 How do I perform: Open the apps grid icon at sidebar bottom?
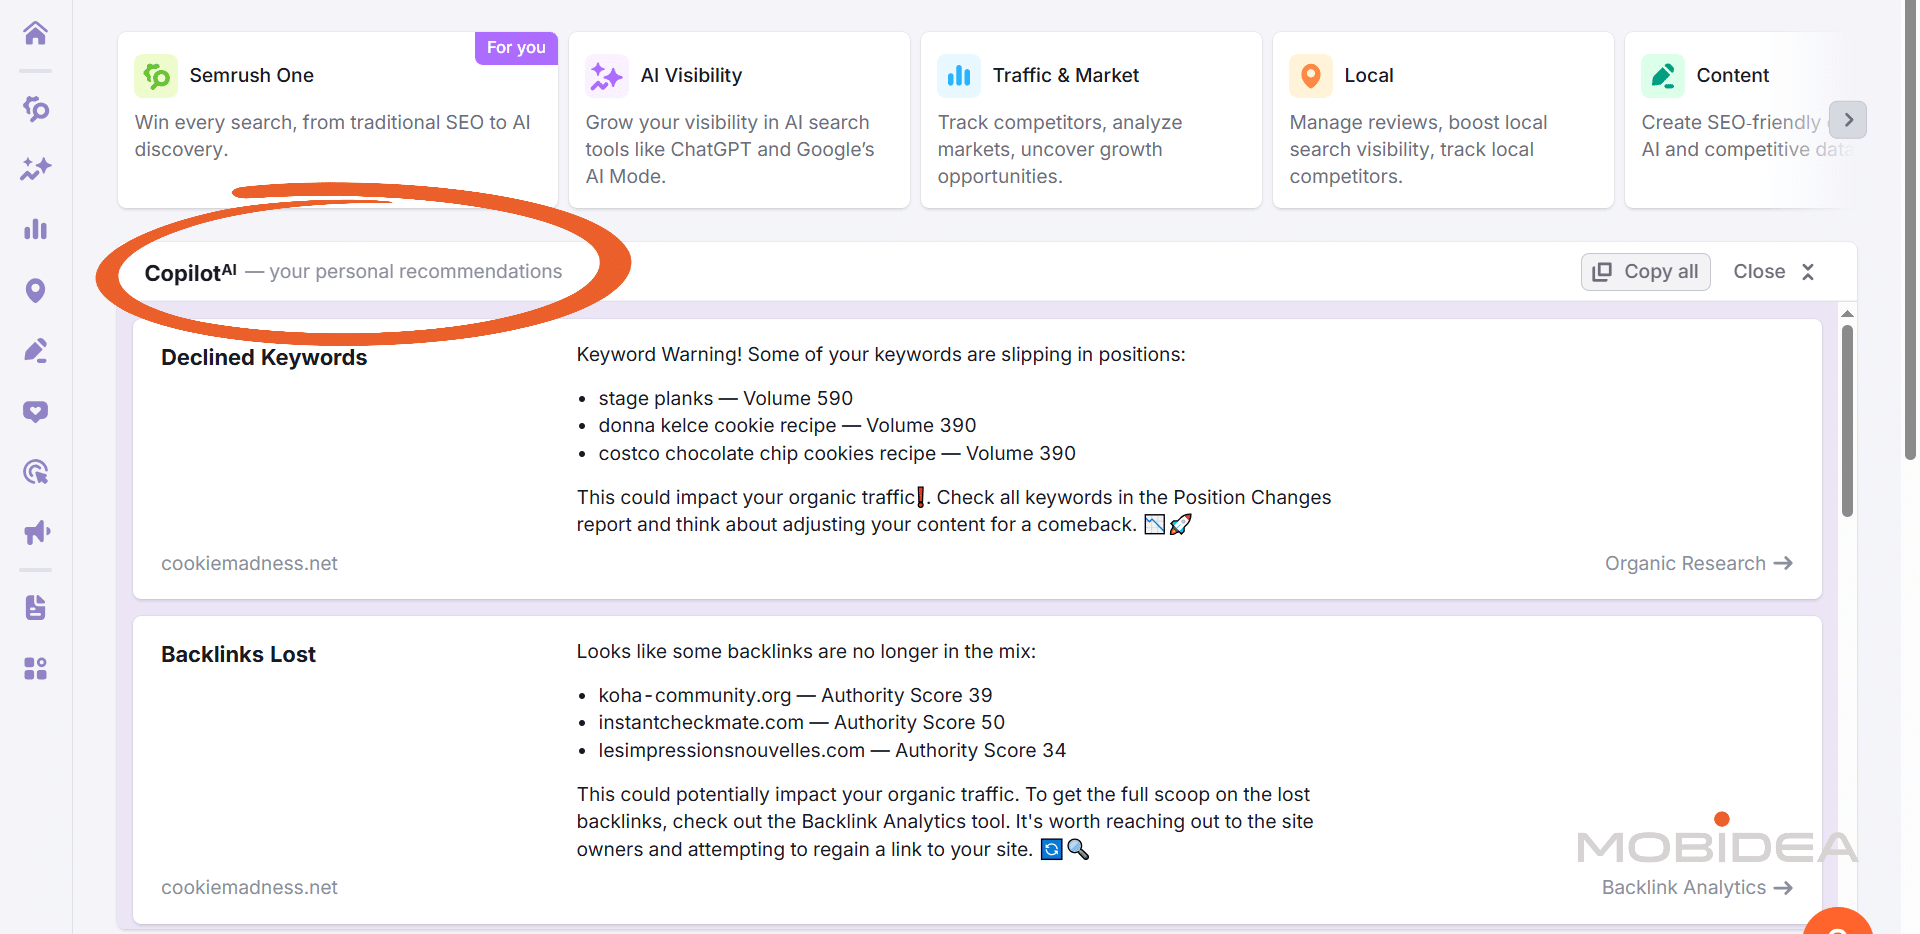[35, 668]
